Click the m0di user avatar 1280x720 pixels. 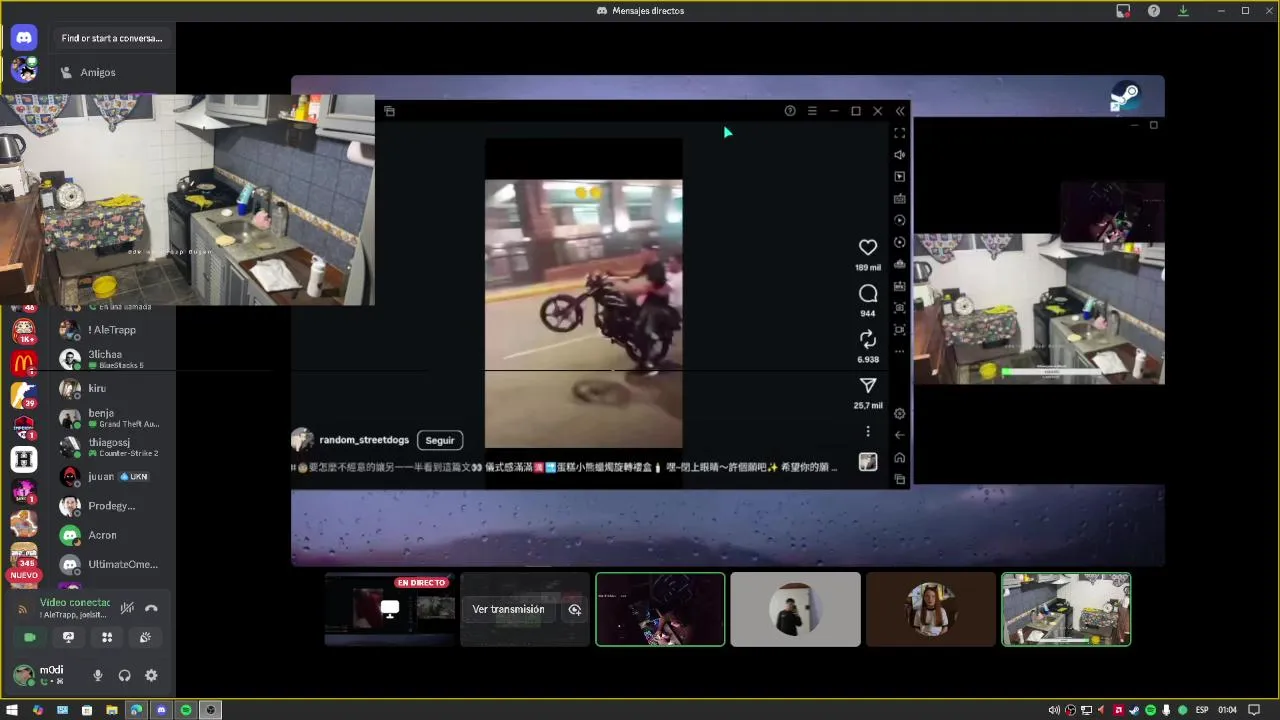click(23, 675)
